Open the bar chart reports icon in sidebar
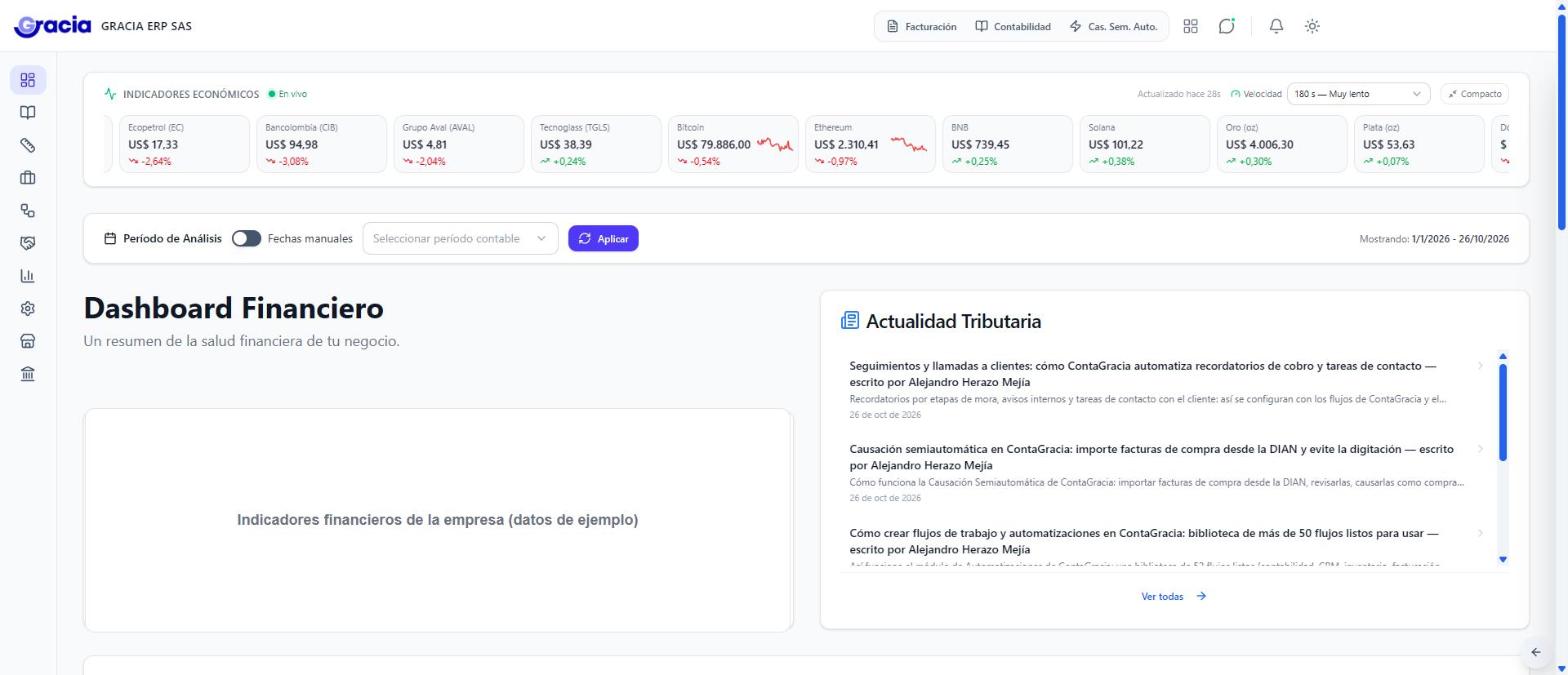The height and width of the screenshot is (675, 1568). click(28, 276)
